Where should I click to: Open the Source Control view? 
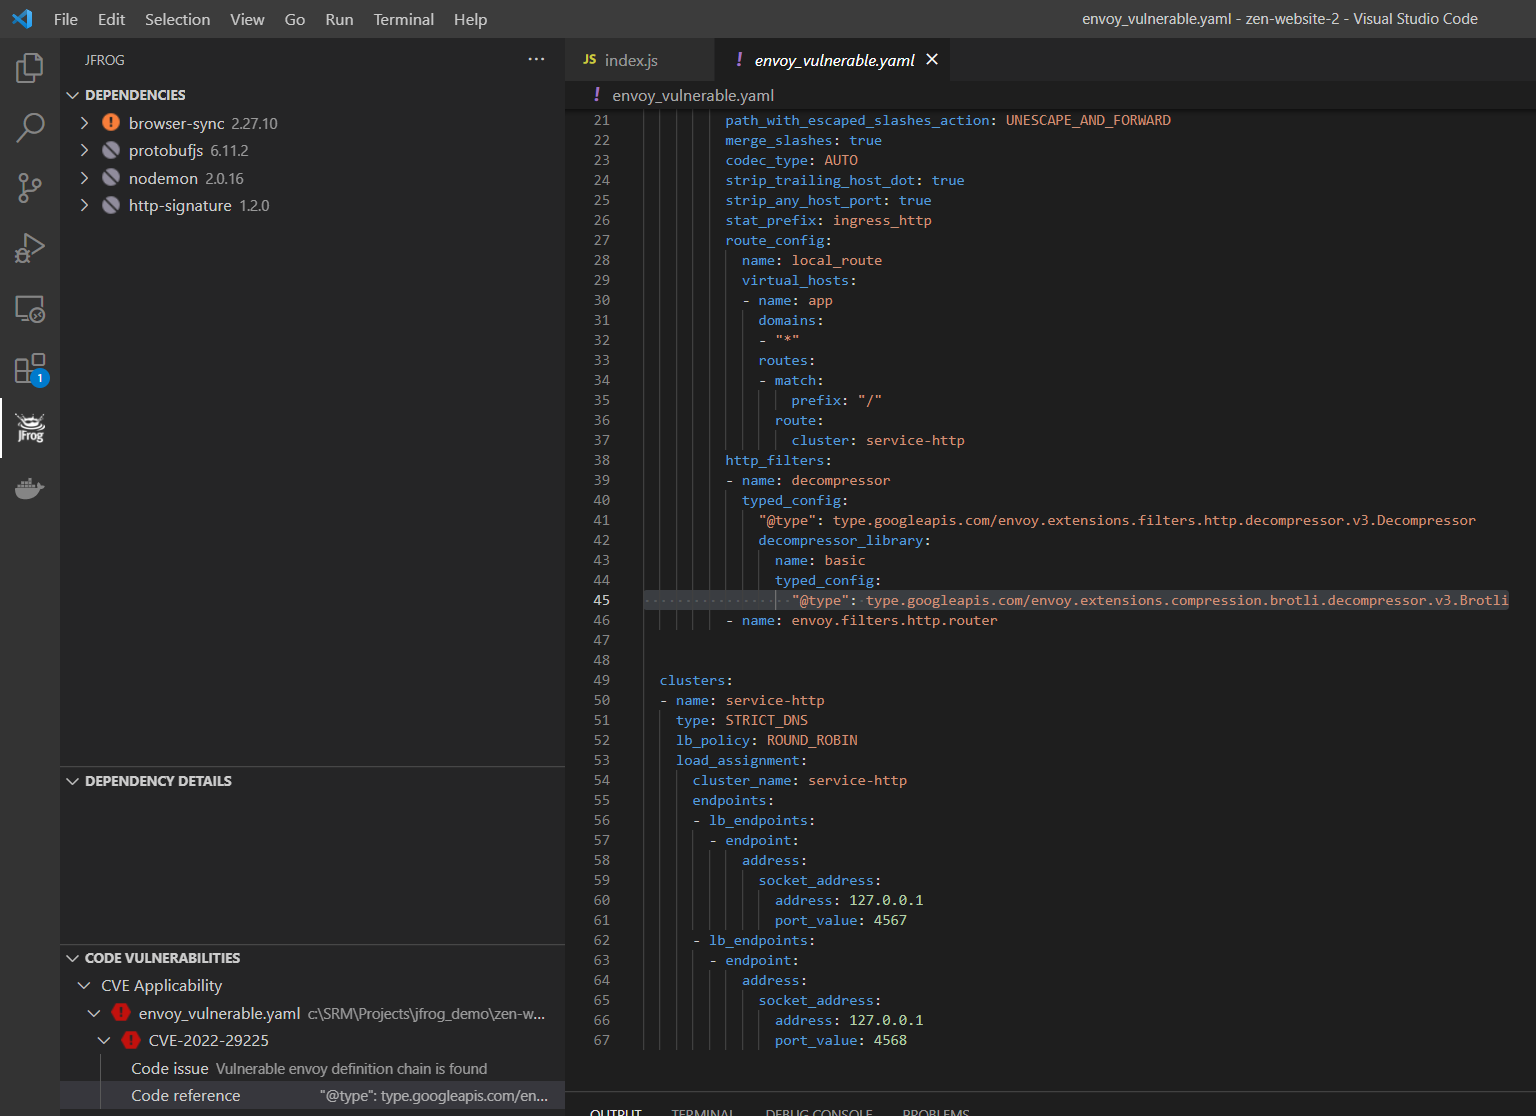[x=29, y=188]
